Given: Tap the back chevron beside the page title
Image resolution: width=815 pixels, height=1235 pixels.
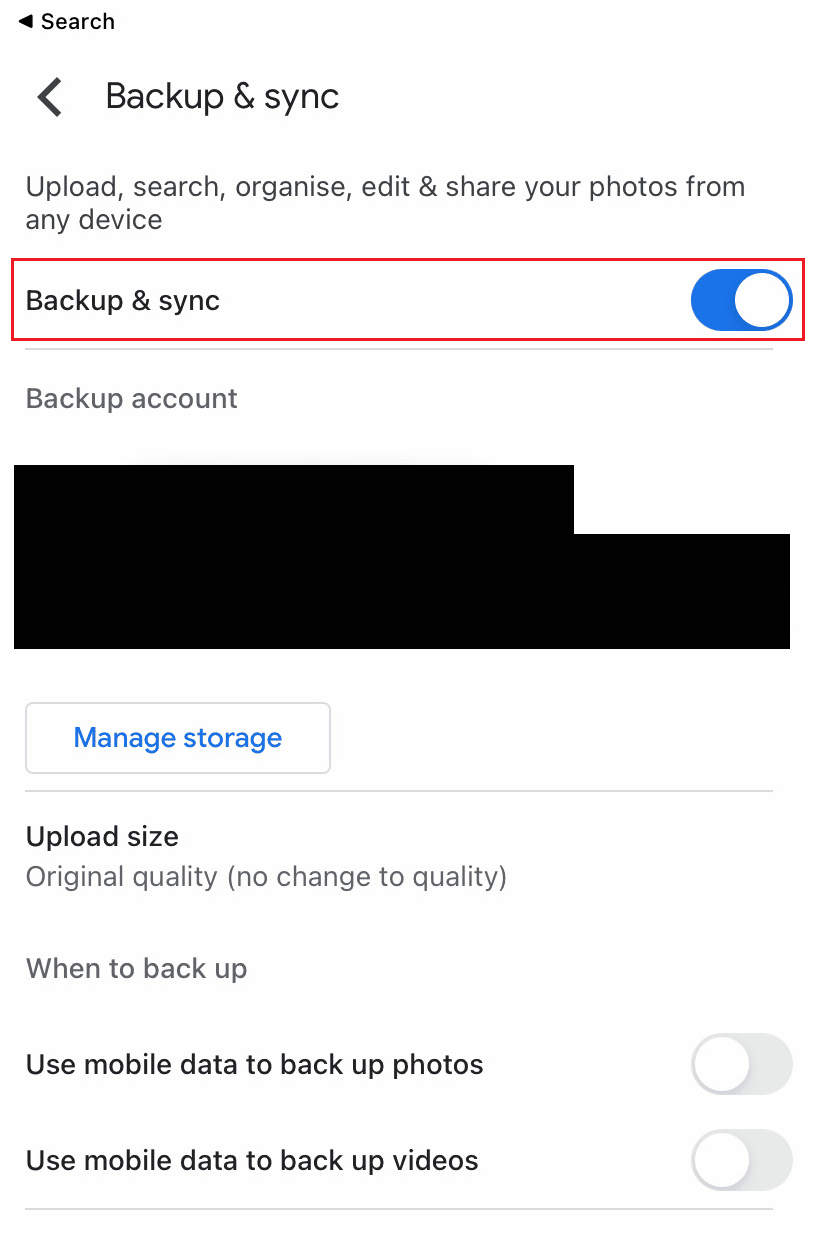Looking at the screenshot, I should pos(49,97).
